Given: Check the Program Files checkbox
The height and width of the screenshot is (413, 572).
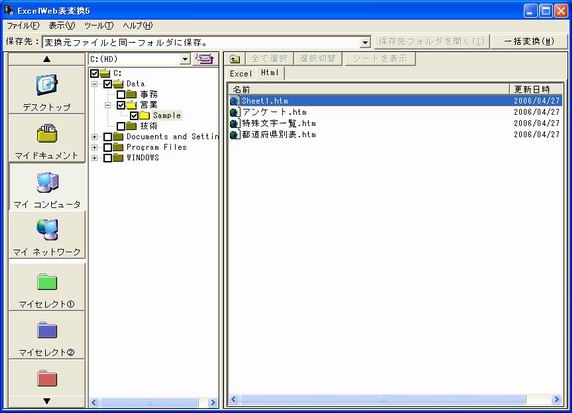Looking at the screenshot, I should [x=108, y=147].
